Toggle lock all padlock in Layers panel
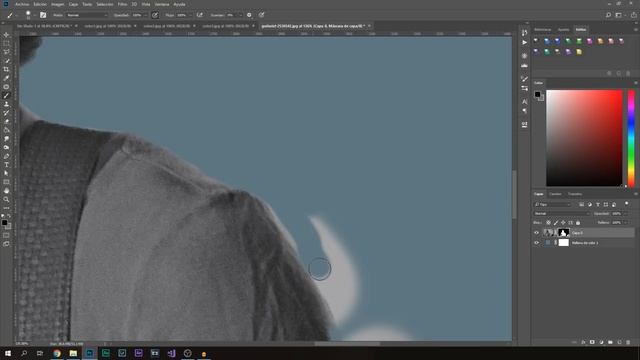The image size is (640, 360). click(578, 223)
